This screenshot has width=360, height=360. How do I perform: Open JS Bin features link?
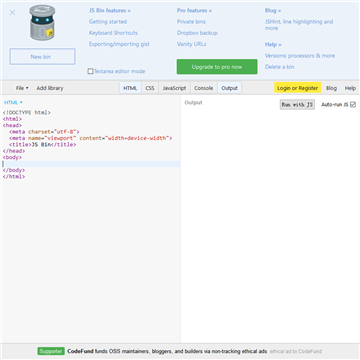coord(110,11)
